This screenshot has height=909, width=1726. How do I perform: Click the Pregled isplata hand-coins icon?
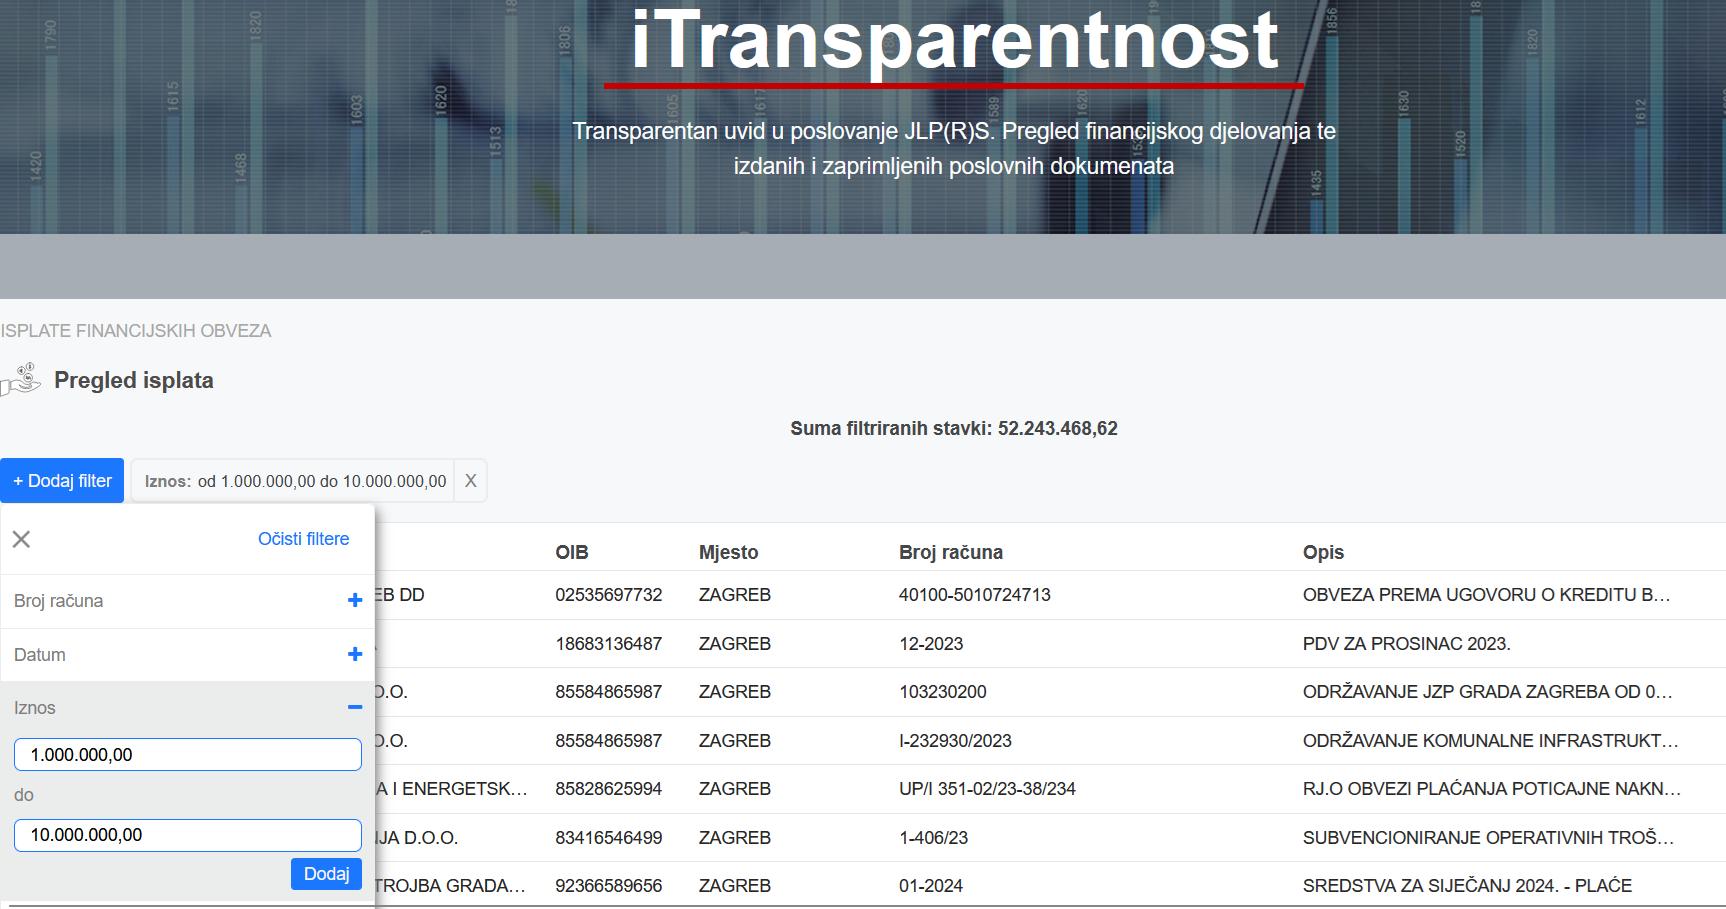21,380
